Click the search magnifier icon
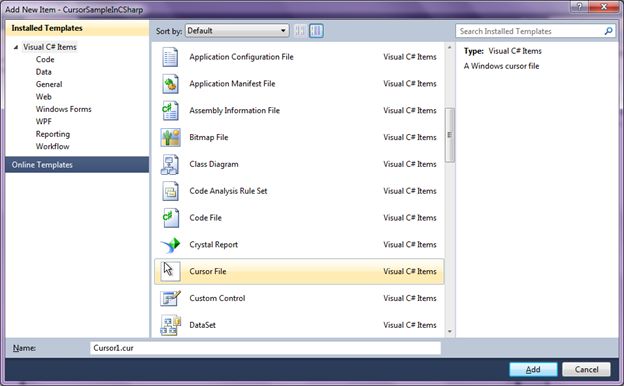Image resolution: width=624 pixels, height=386 pixels. (x=608, y=31)
